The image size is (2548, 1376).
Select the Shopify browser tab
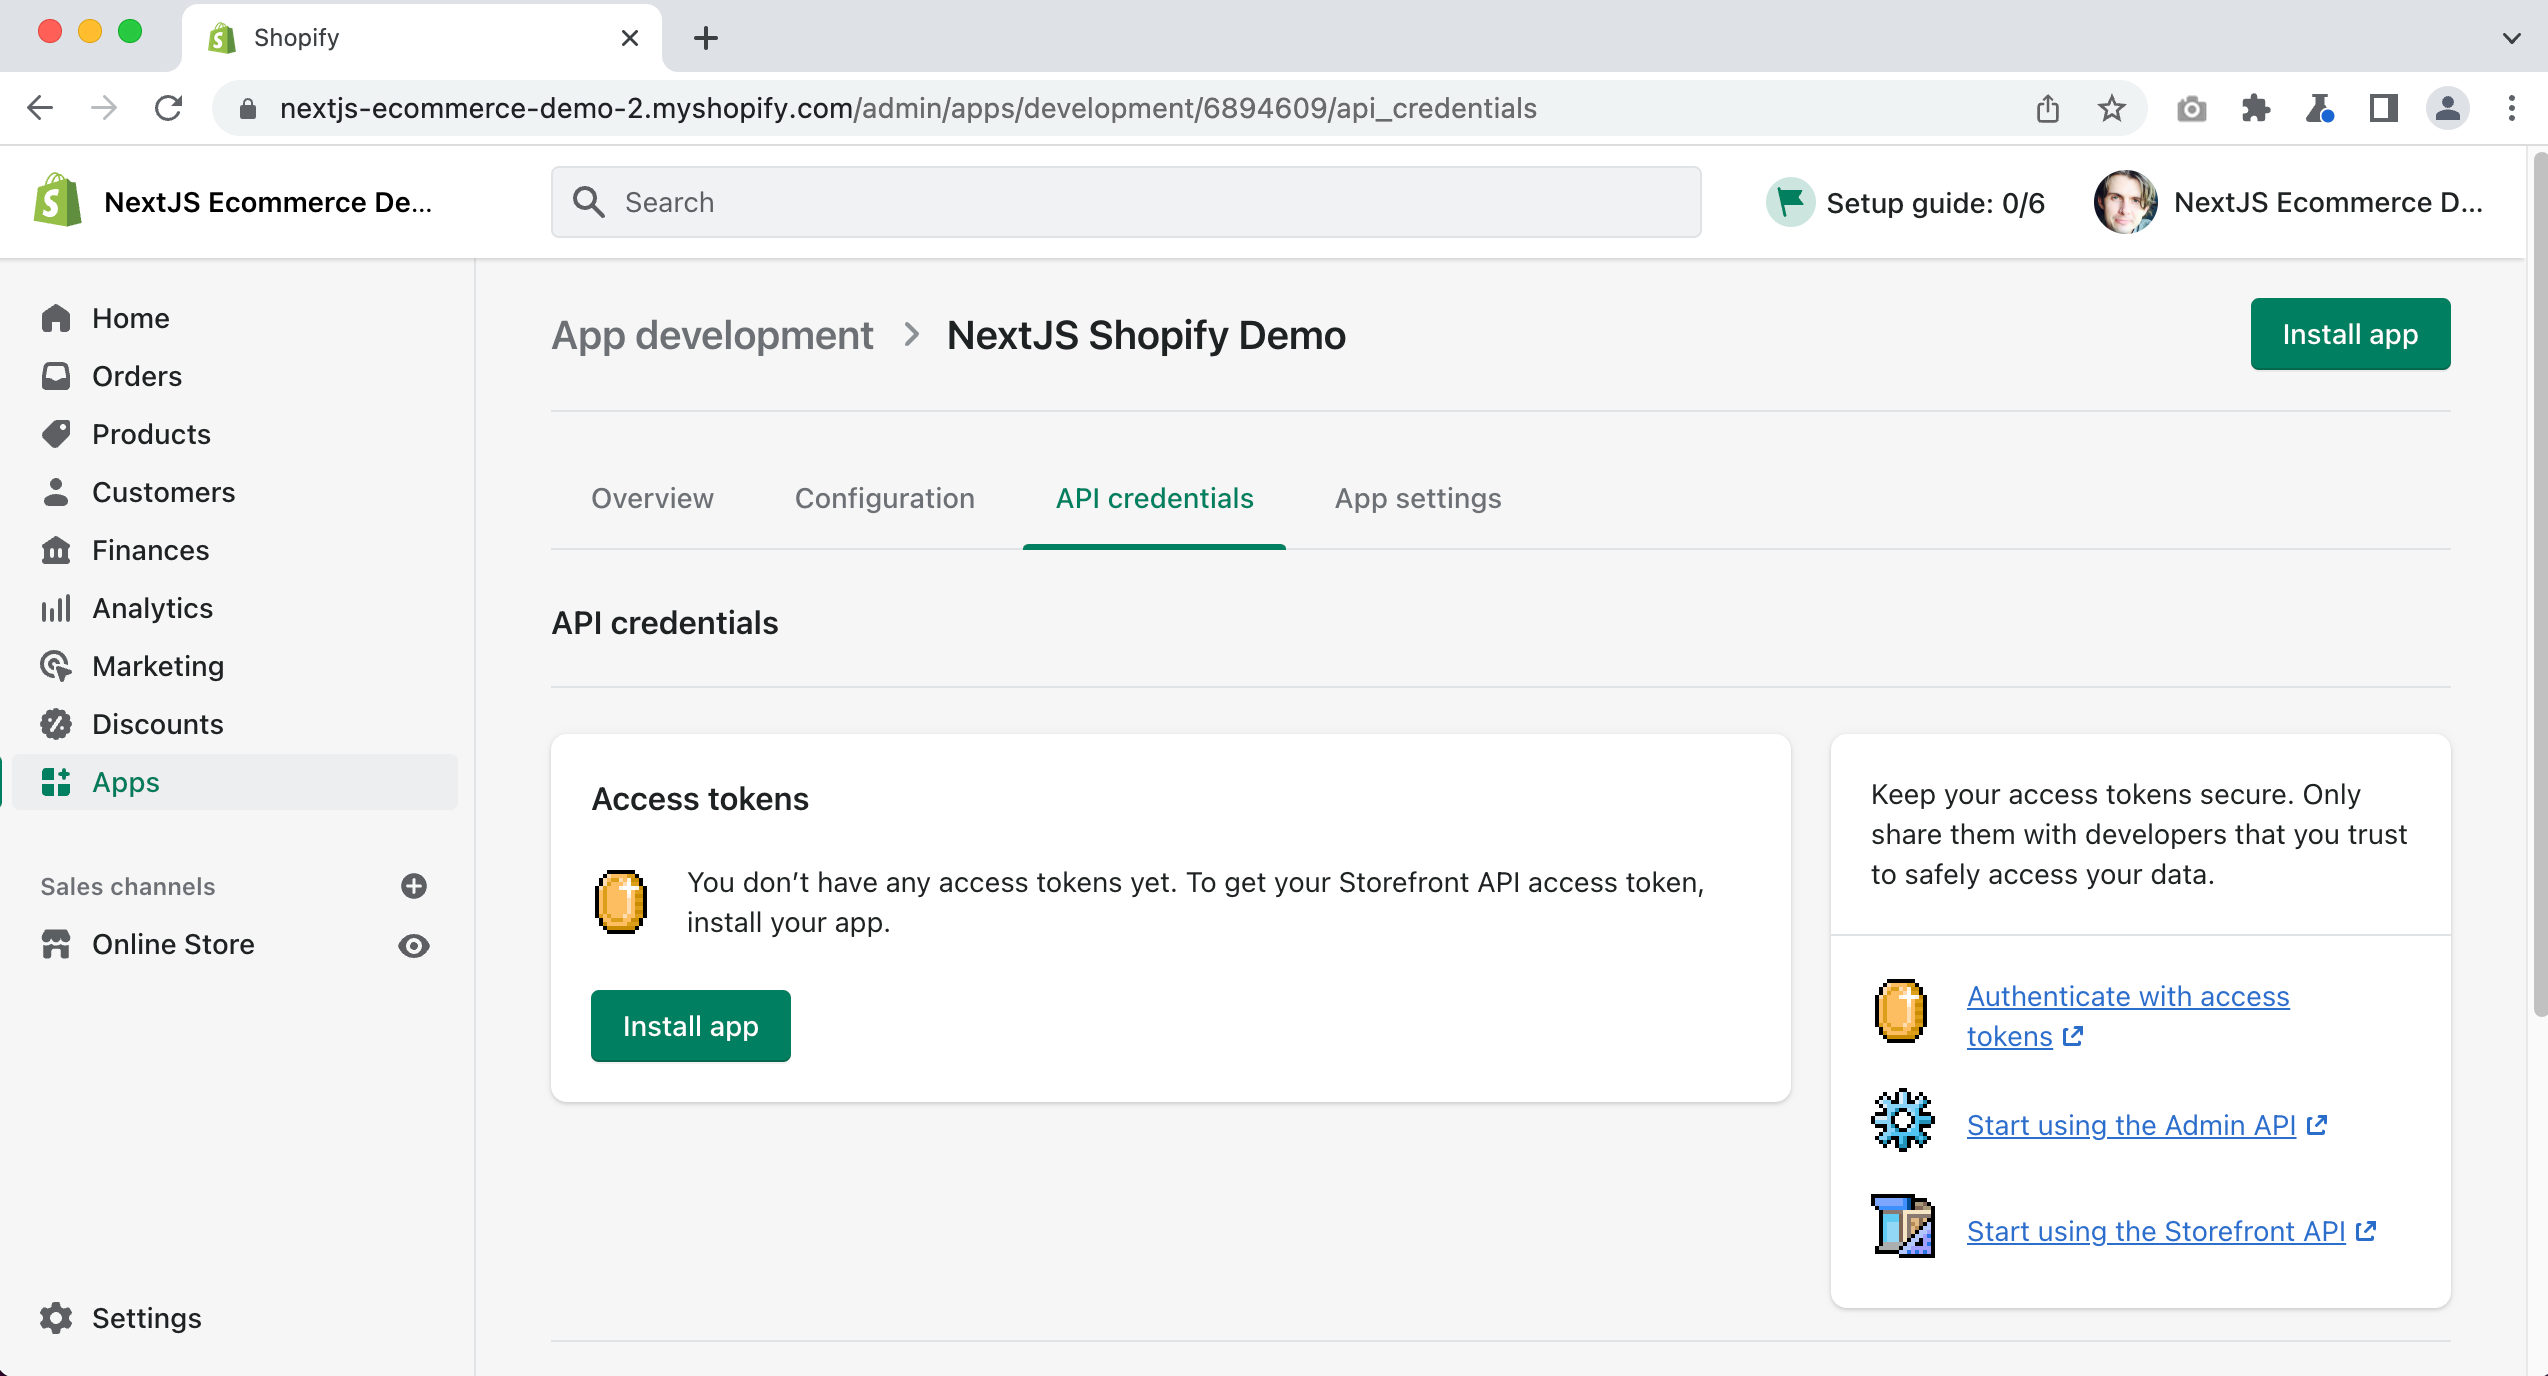pyautogui.click(x=421, y=38)
